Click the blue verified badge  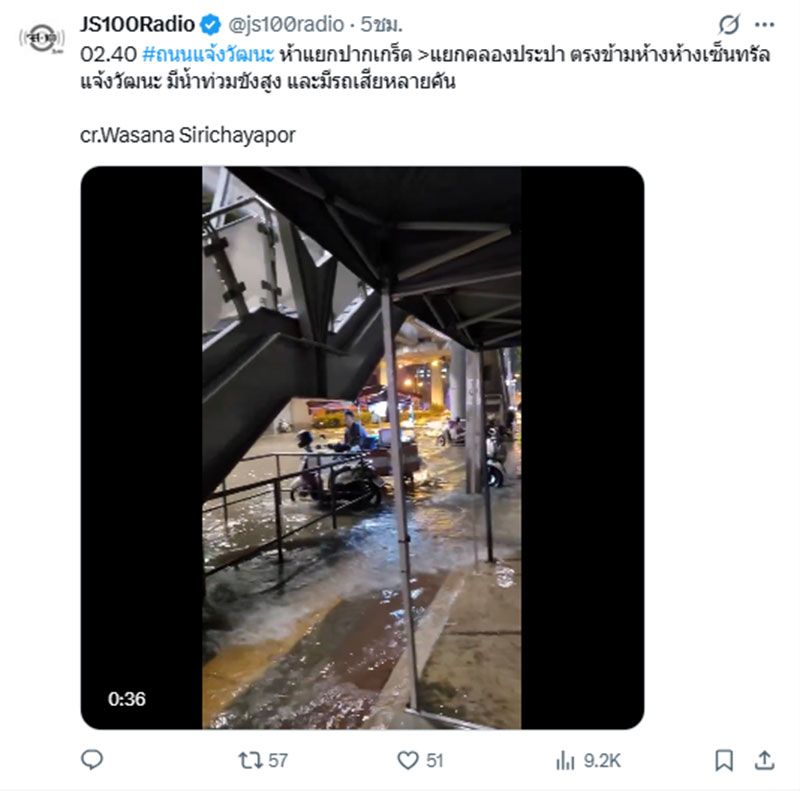point(211,24)
